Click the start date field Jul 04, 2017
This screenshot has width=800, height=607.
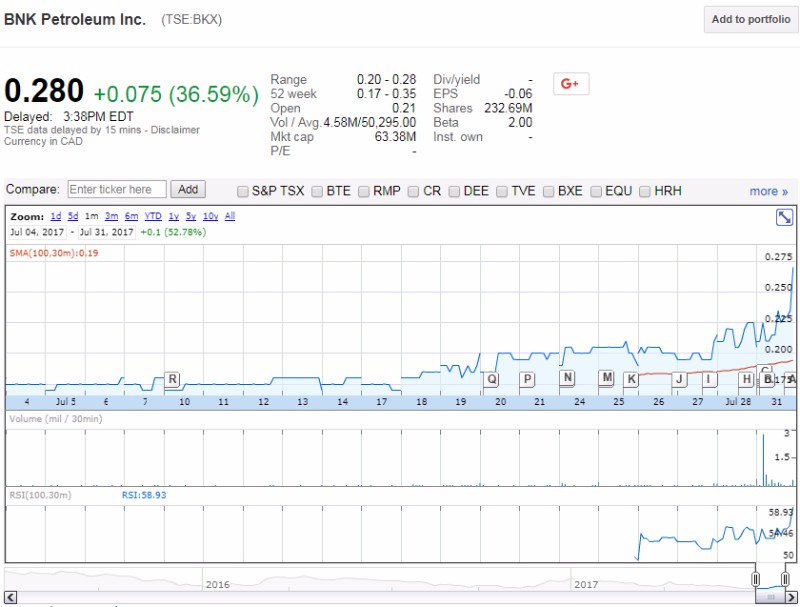(x=37, y=233)
